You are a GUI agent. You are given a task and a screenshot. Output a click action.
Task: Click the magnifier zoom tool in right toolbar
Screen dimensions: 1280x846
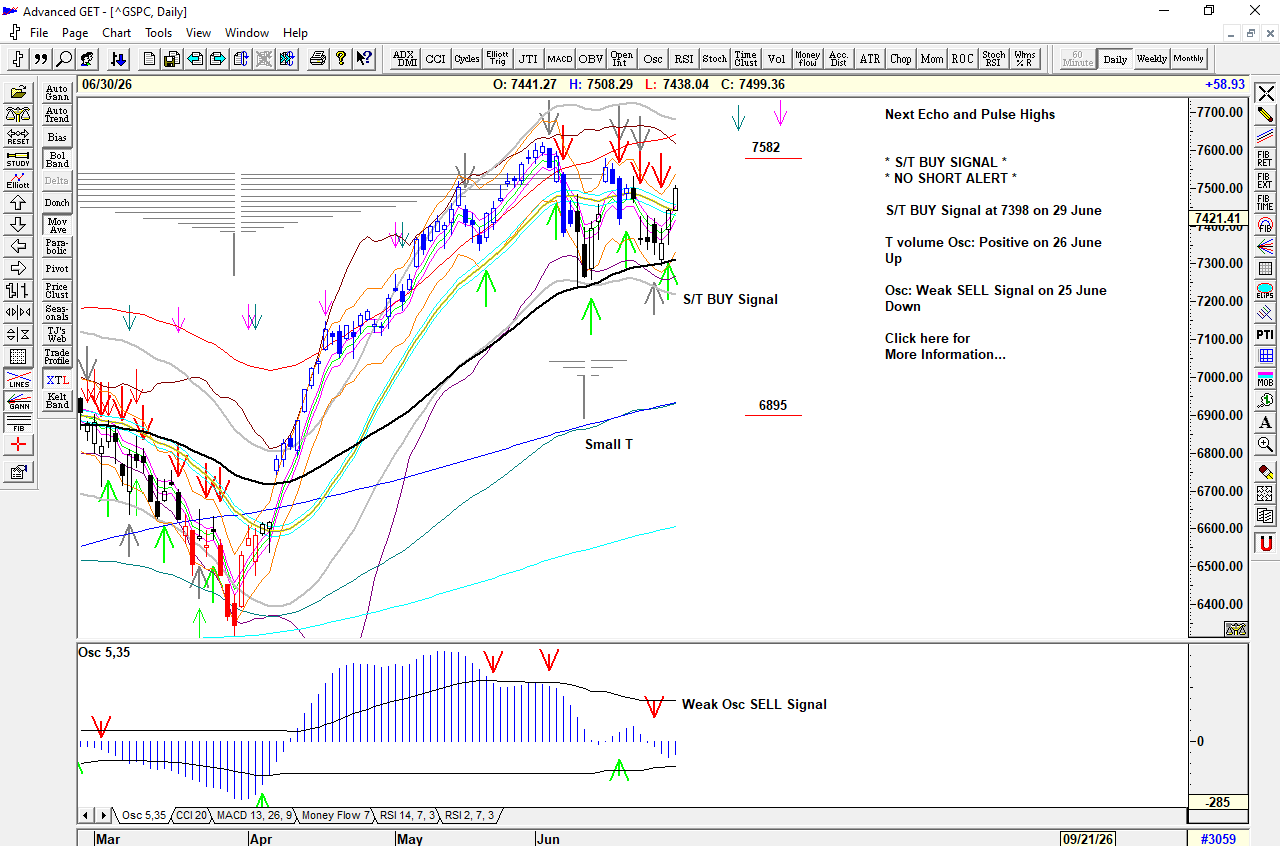click(x=1265, y=444)
